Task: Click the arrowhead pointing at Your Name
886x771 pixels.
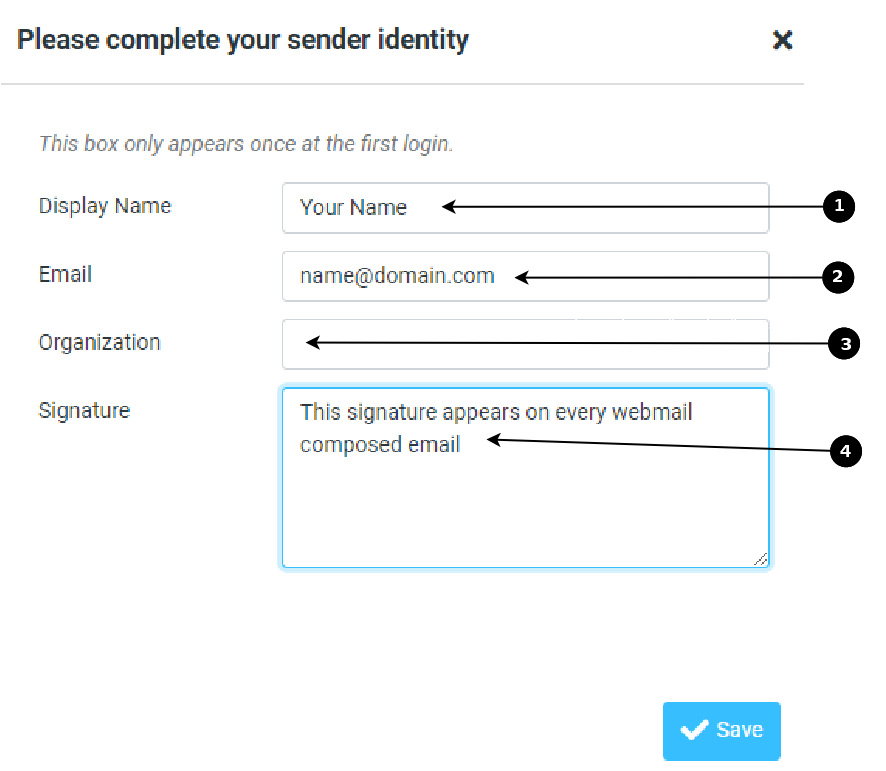Action: click(x=449, y=207)
